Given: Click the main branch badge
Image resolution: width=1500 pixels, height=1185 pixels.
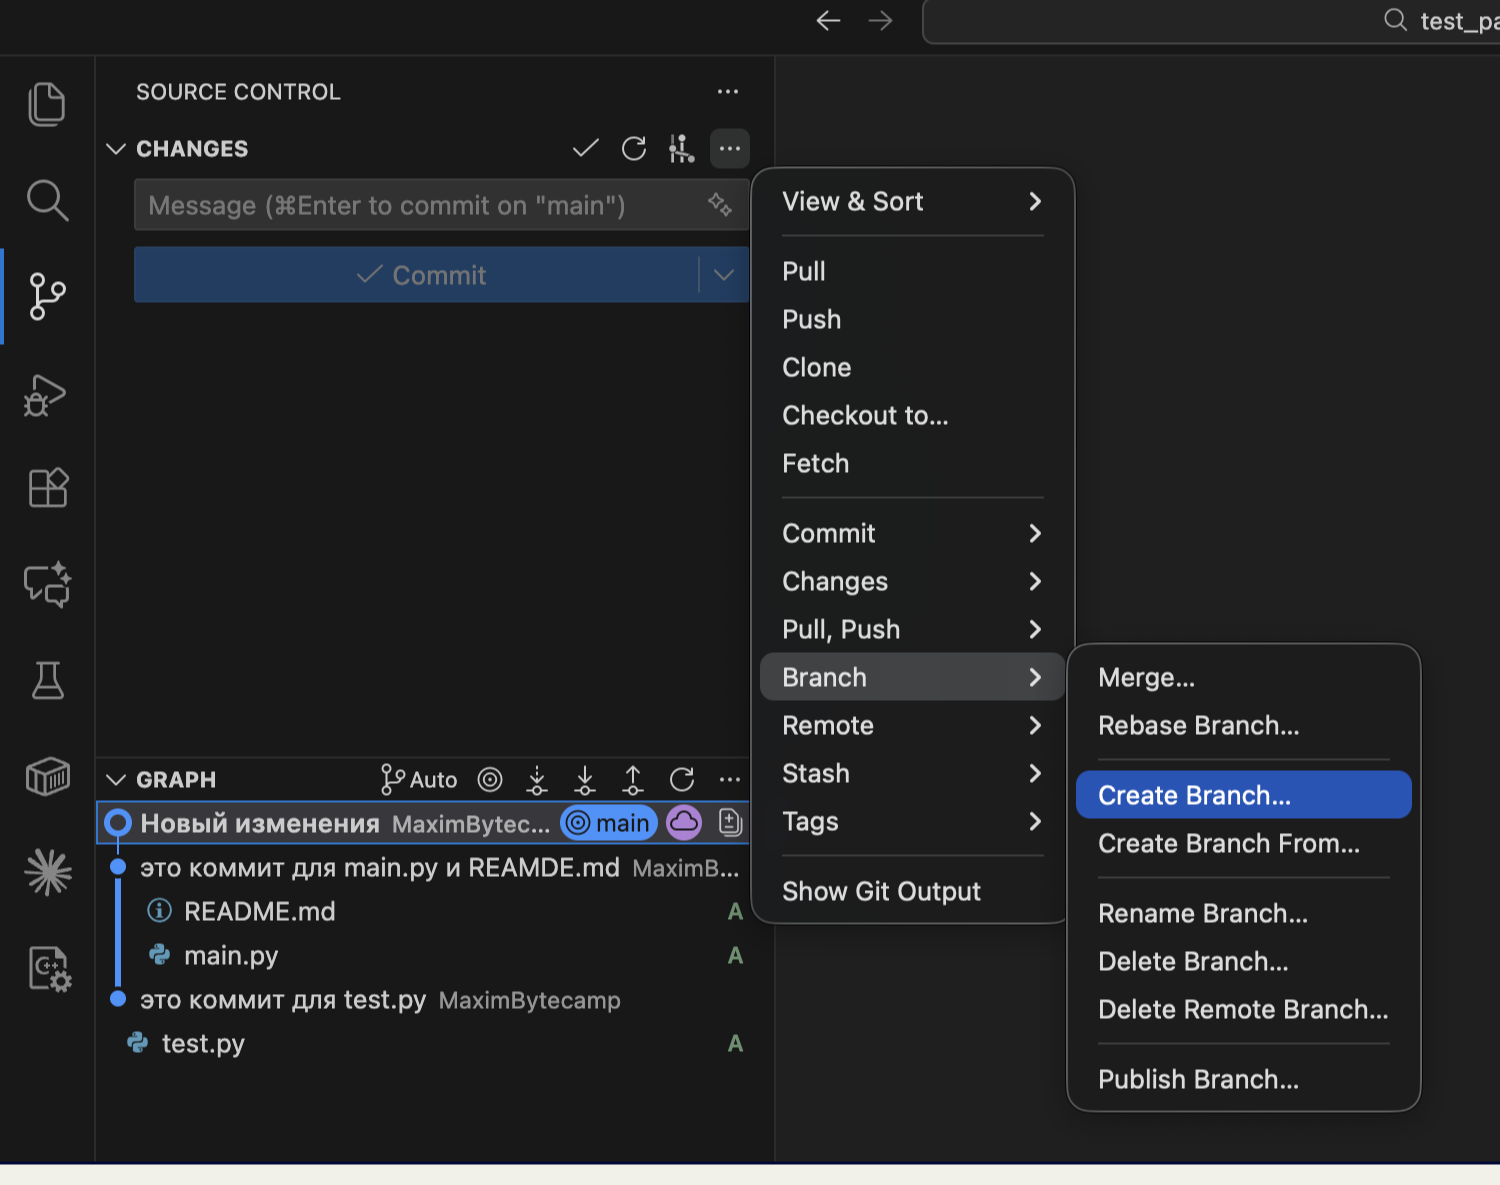Looking at the screenshot, I should (x=609, y=823).
